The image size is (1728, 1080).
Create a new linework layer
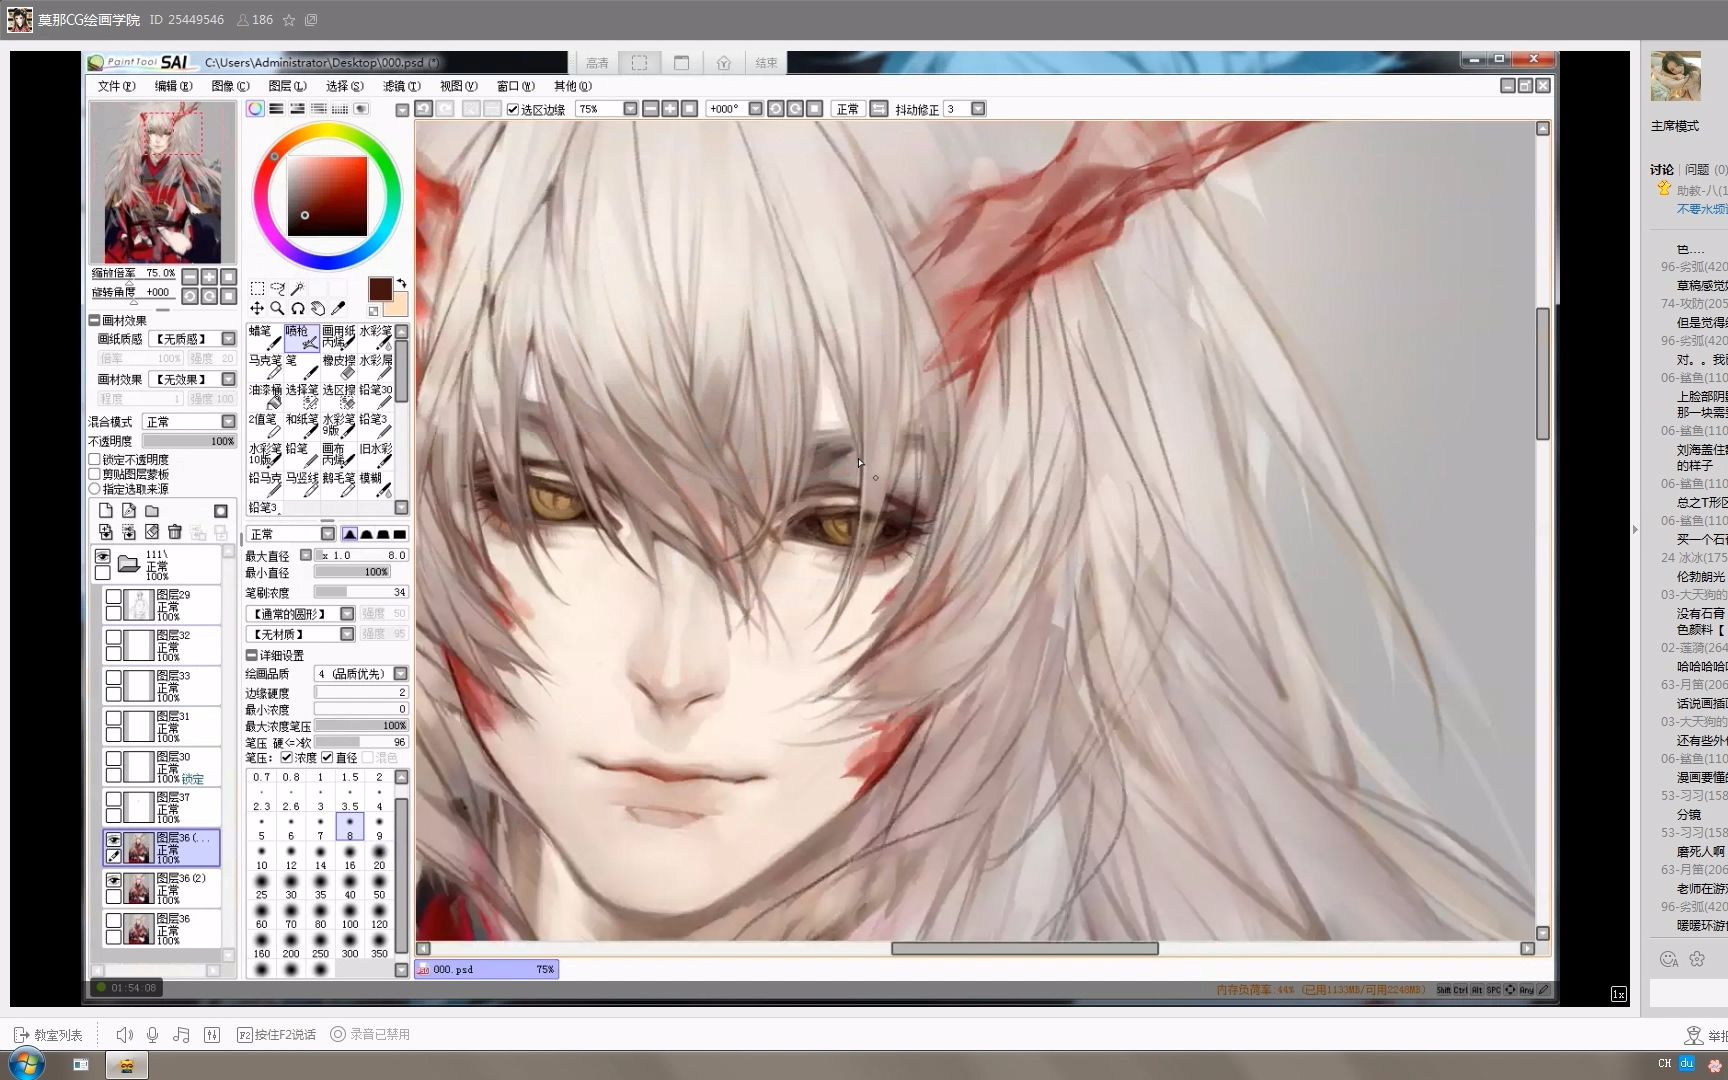point(129,511)
